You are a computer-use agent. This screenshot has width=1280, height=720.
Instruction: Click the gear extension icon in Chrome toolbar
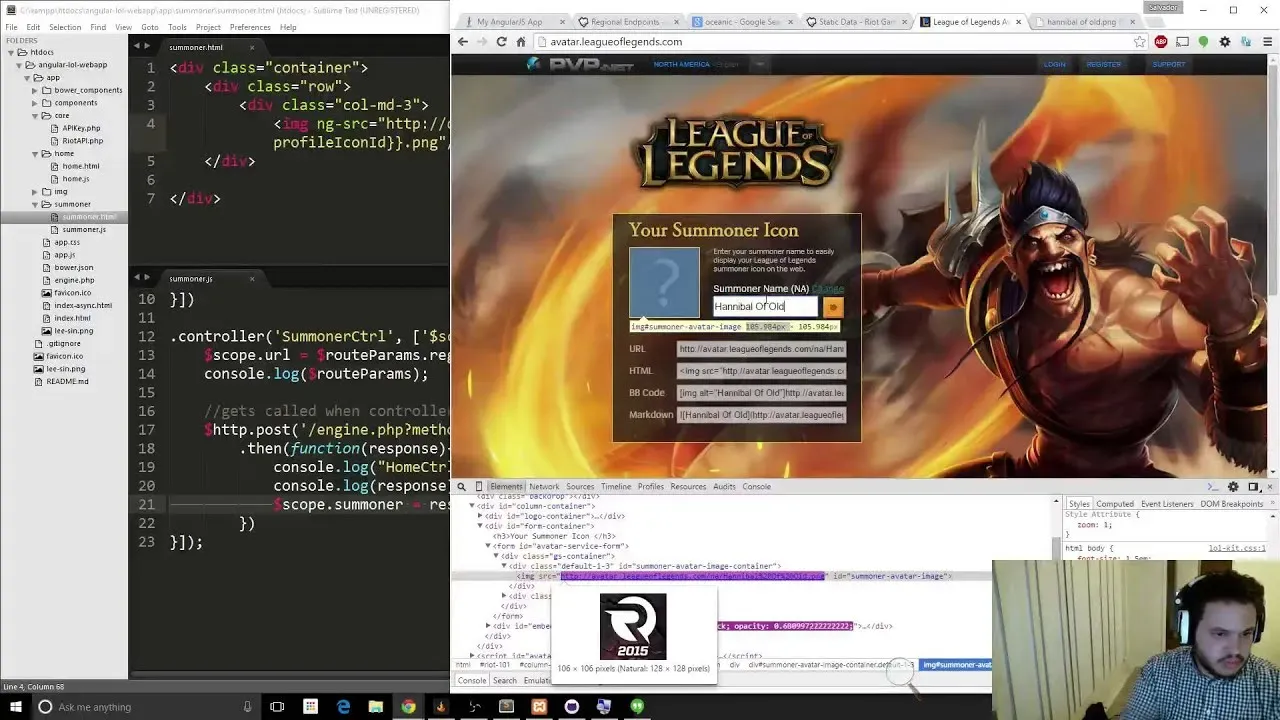point(1224,42)
